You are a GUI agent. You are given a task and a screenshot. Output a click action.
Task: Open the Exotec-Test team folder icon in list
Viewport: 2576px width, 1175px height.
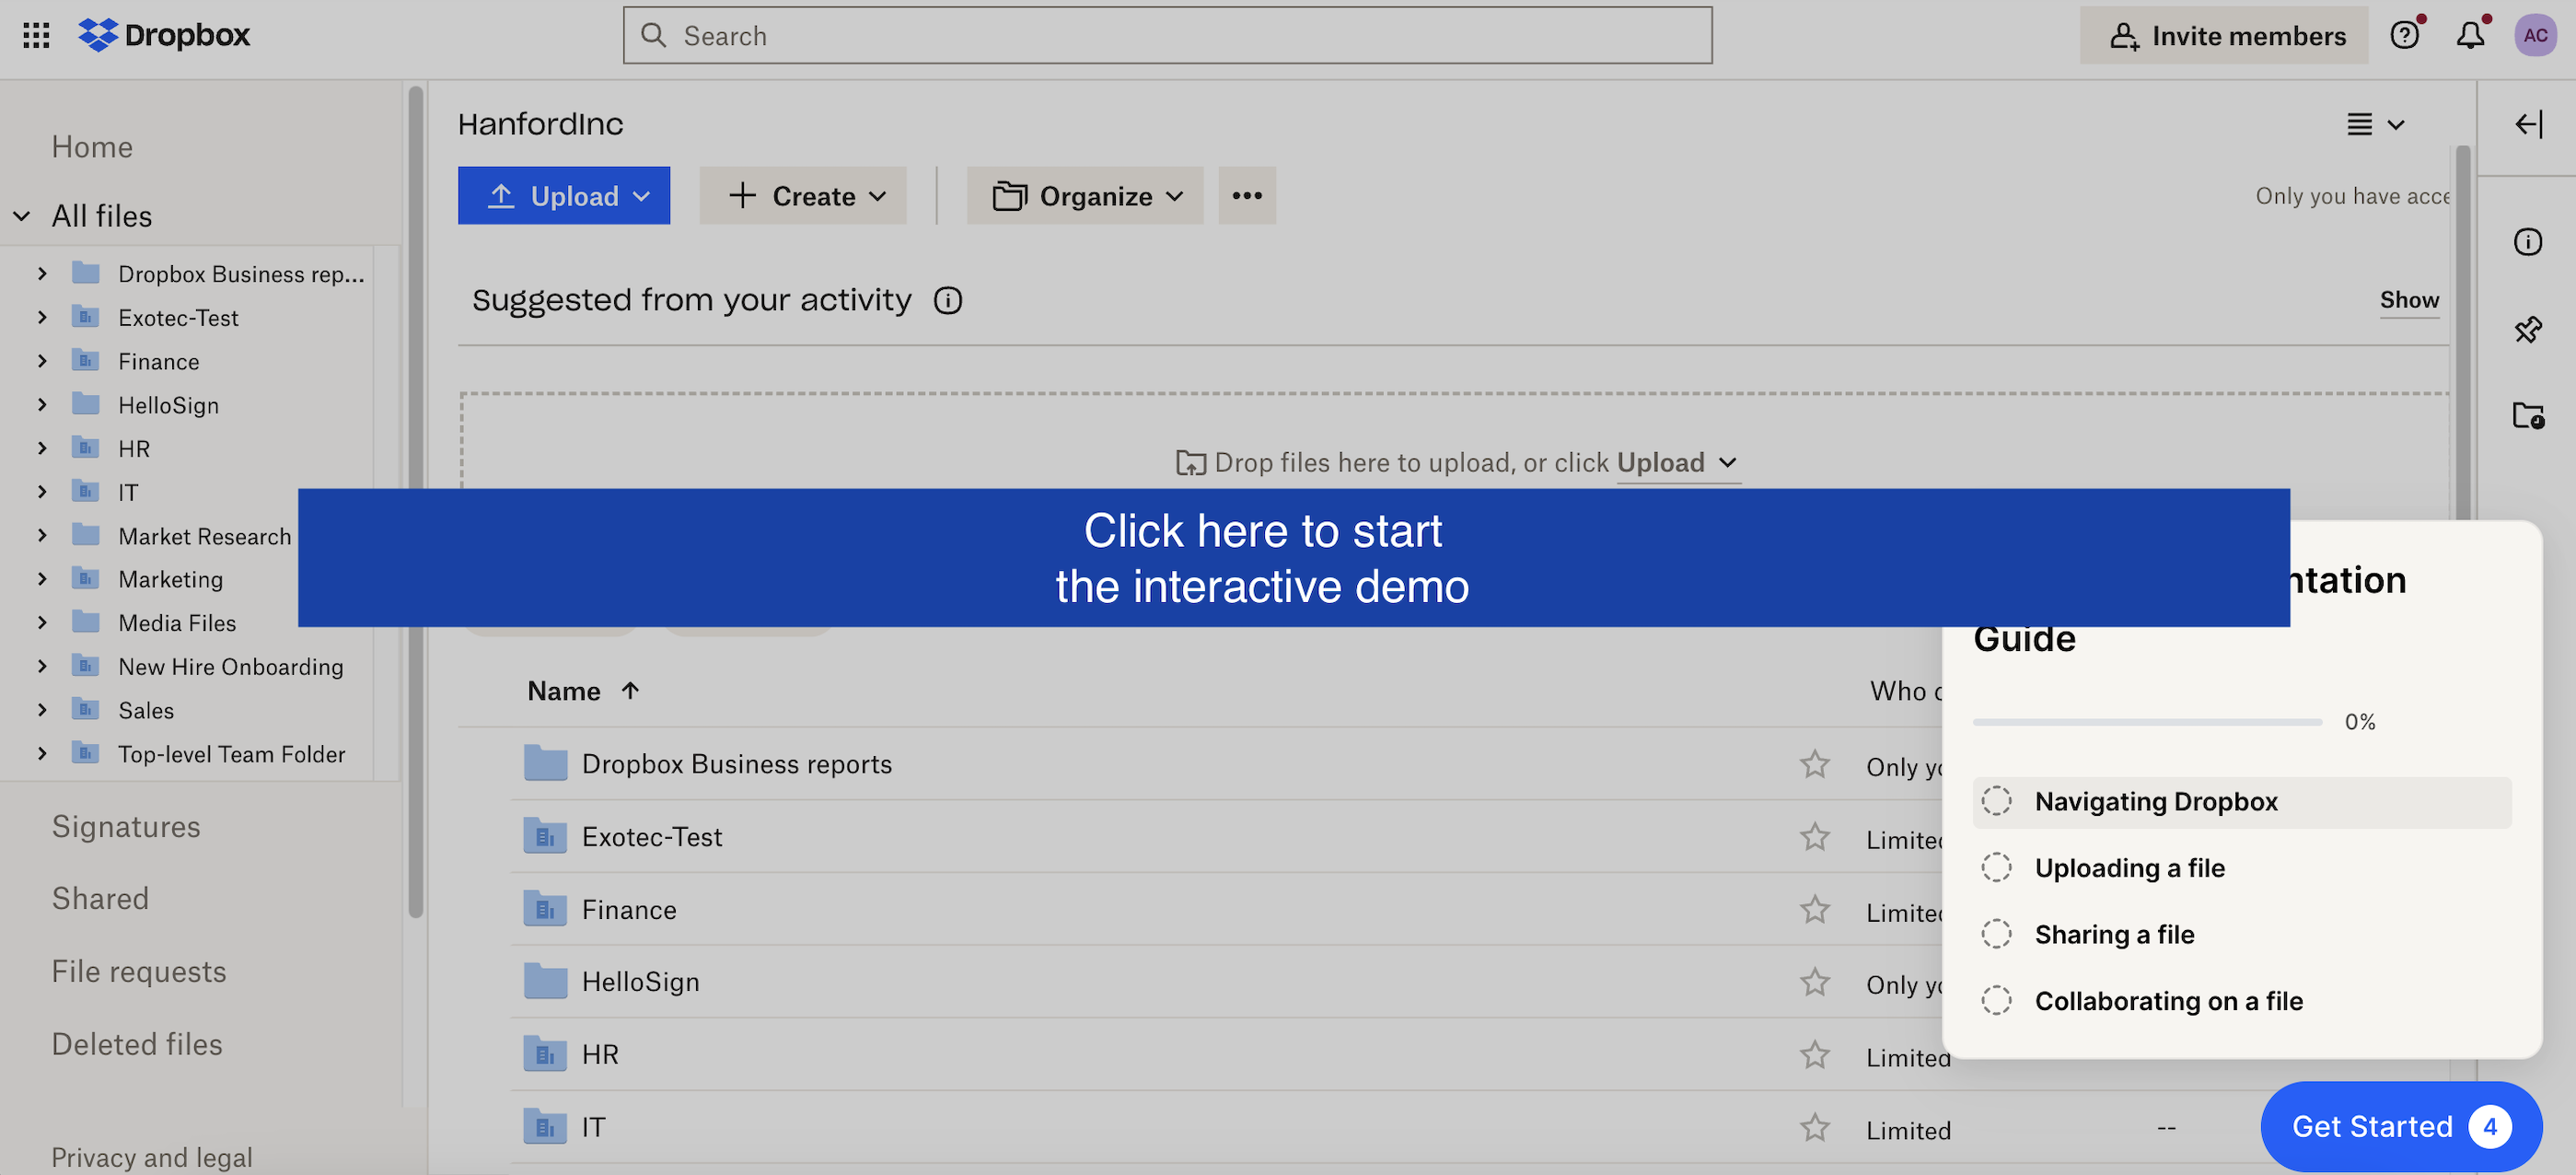545,836
